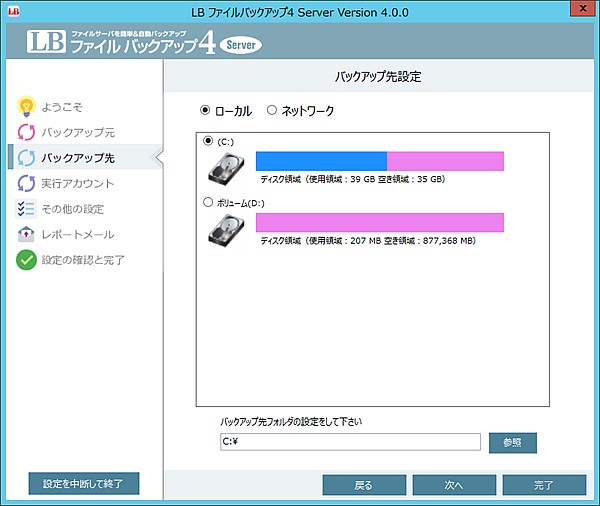The image size is (600, 506).
Task: Open the ようこそ step in sidebar
Action: (62, 107)
